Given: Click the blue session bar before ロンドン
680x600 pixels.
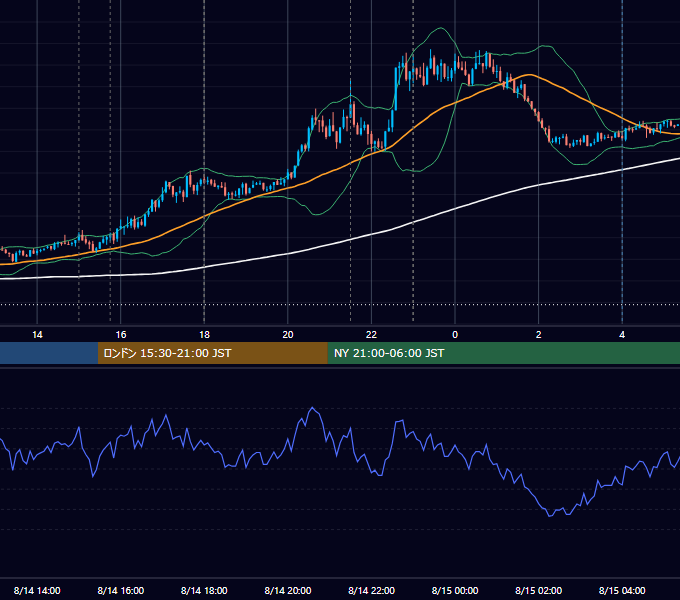Looking at the screenshot, I should pos(49,353).
